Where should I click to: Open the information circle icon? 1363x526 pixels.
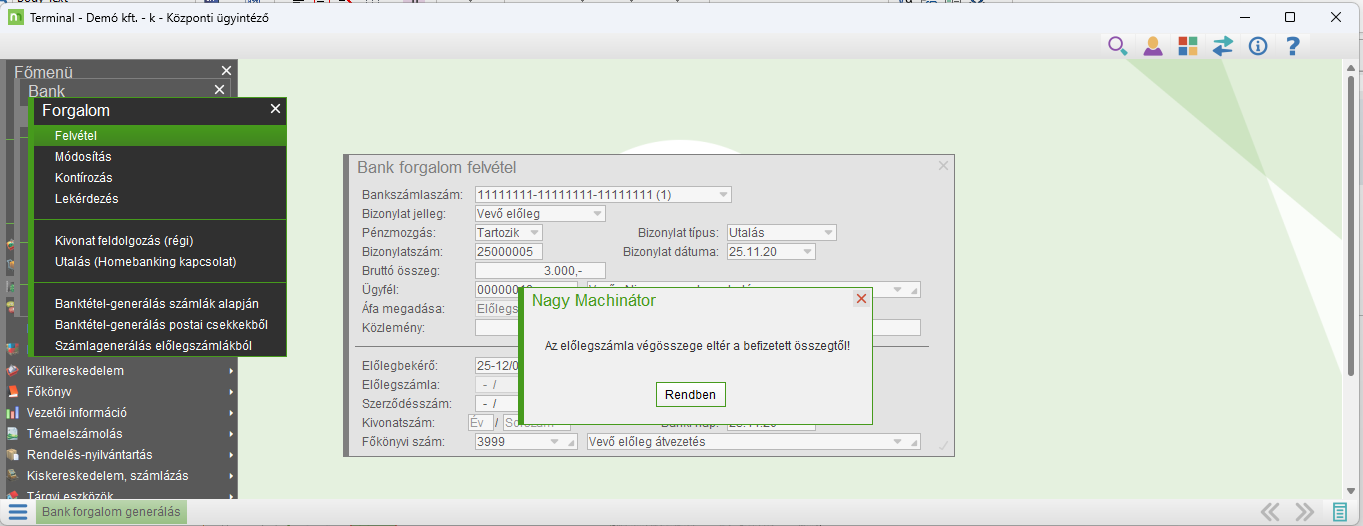1258,45
